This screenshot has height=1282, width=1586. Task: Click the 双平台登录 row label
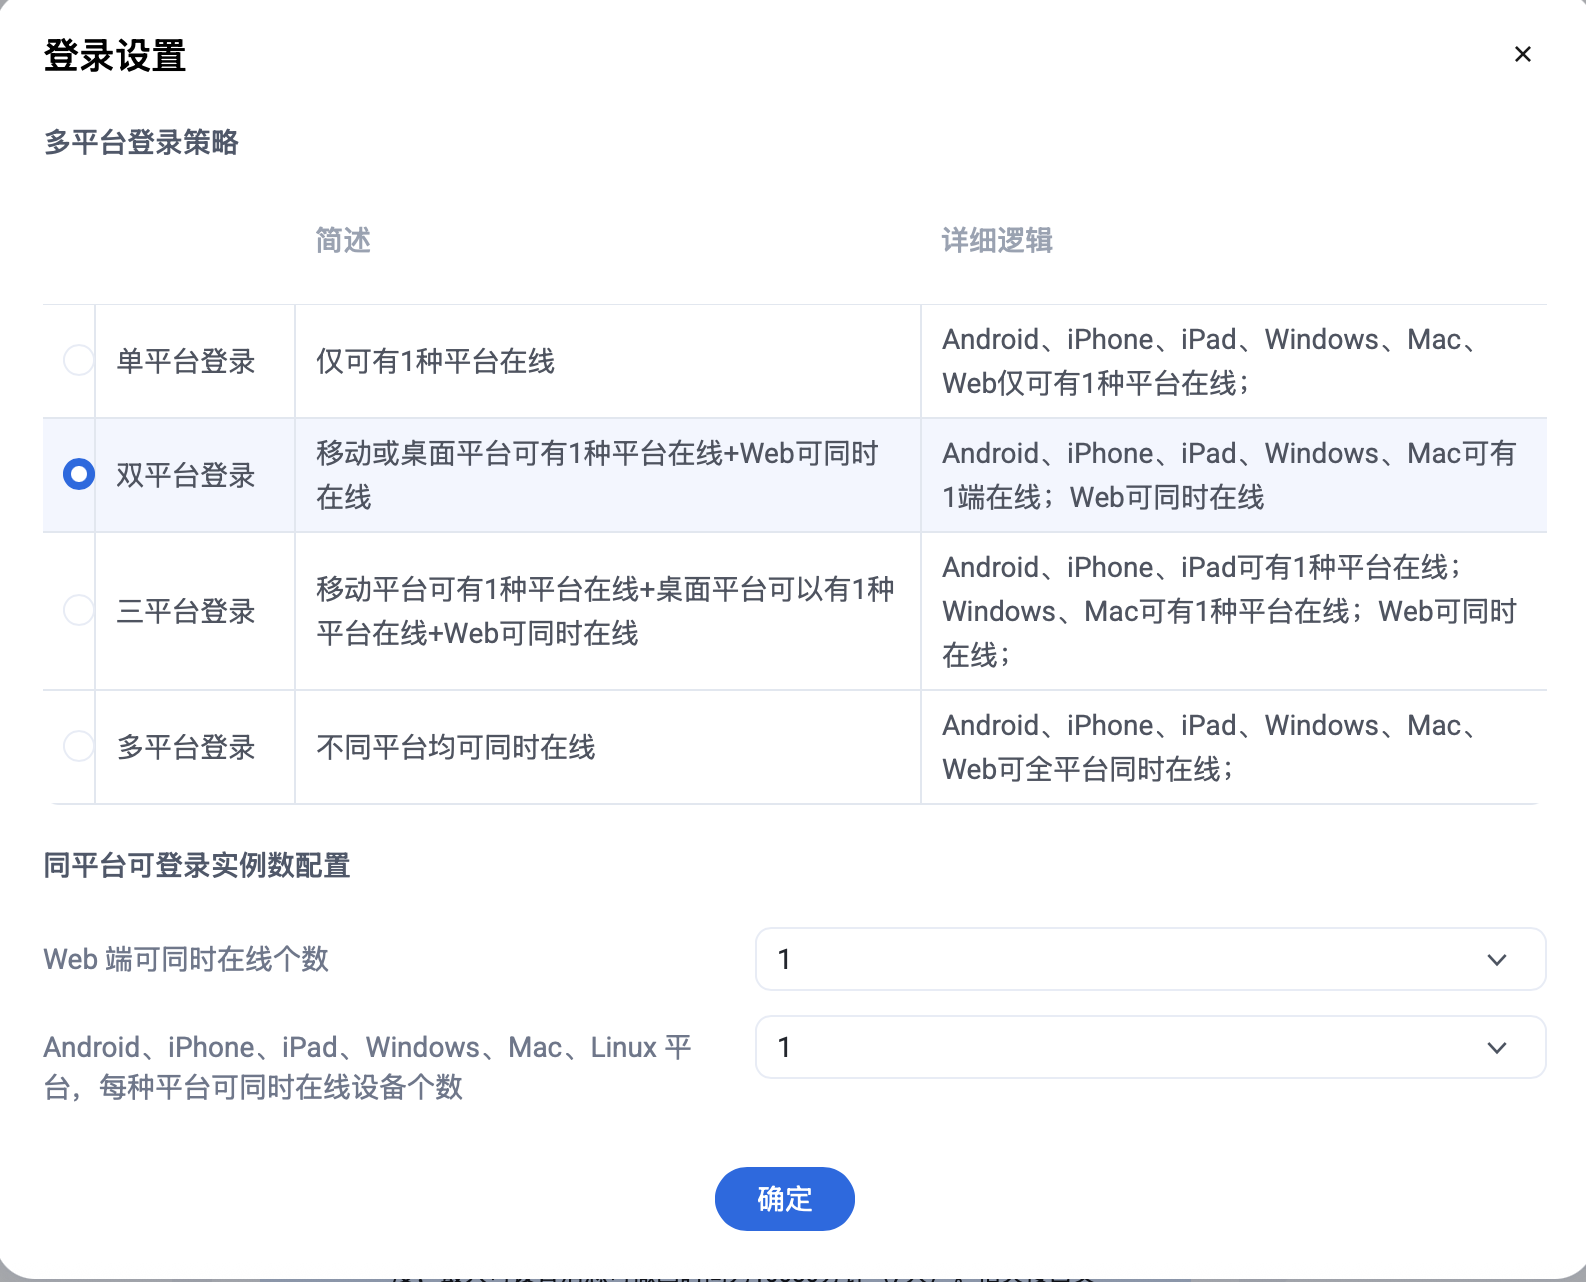coord(186,475)
